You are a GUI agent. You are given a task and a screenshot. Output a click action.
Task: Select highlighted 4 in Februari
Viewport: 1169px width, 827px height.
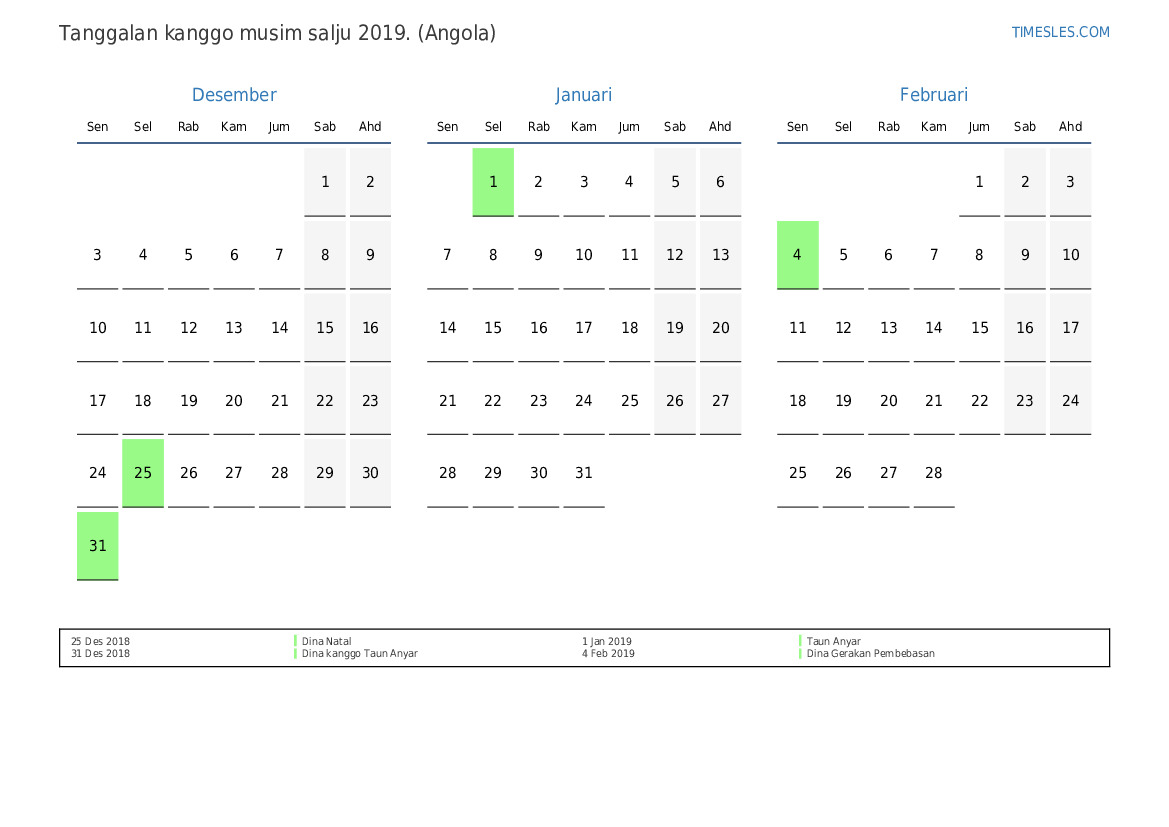(798, 255)
